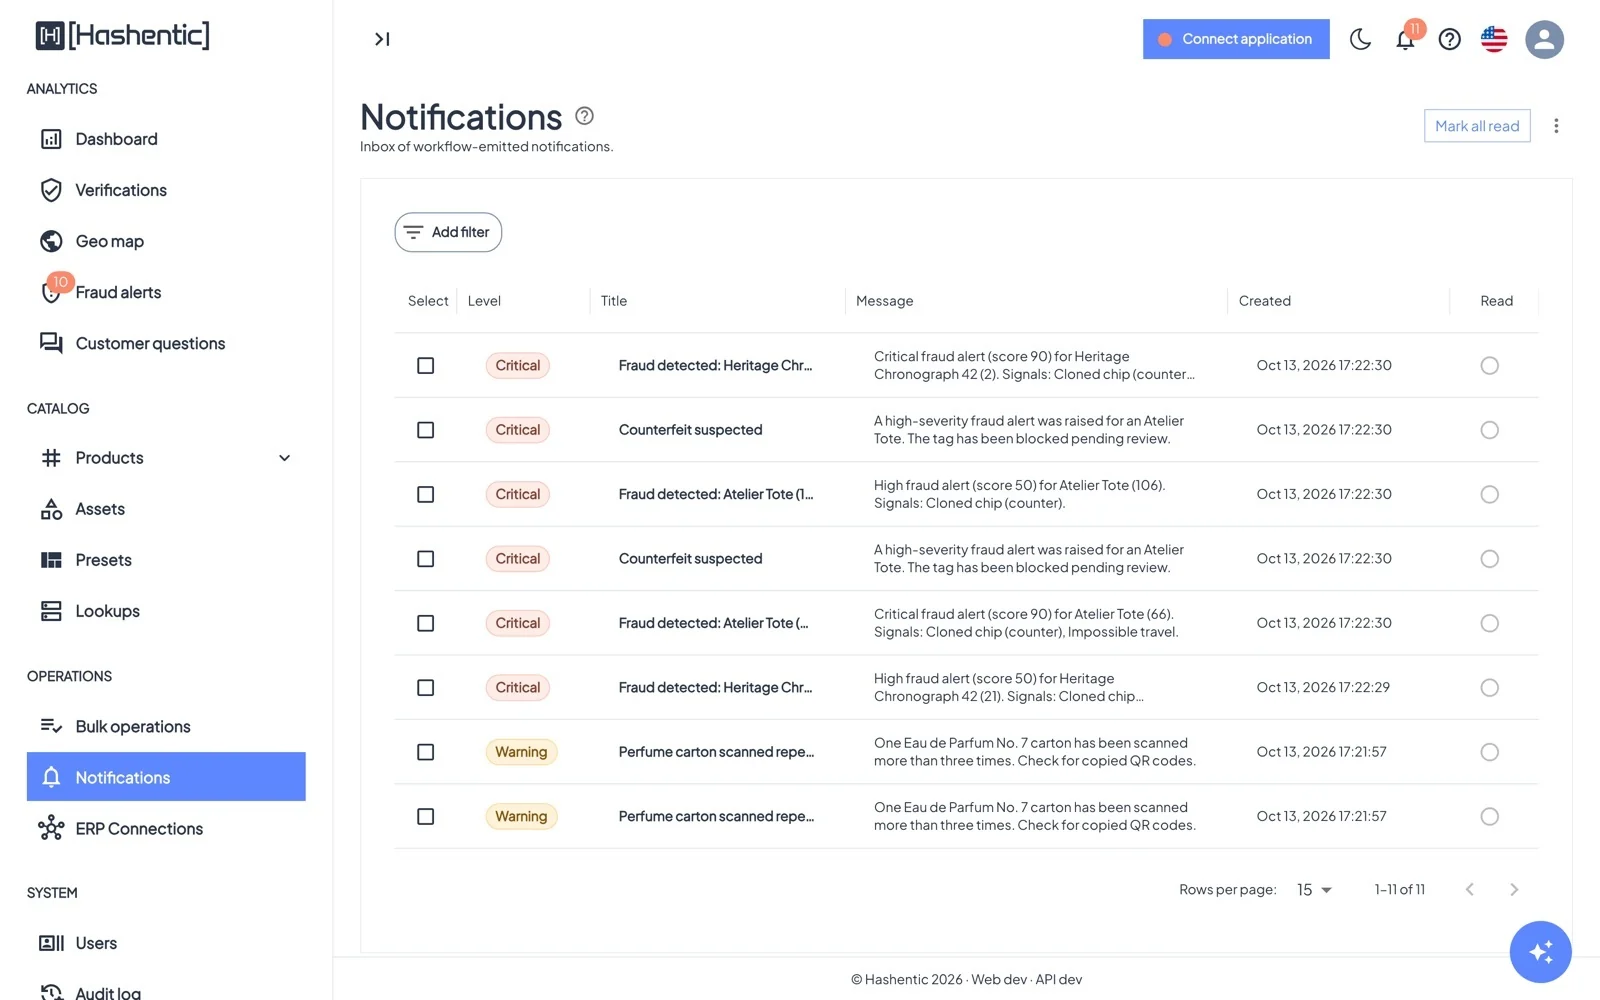Toggle read circle for Heritage Chronograph 42 (21)
Screen dimensions: 1600x1000
[1489, 687]
